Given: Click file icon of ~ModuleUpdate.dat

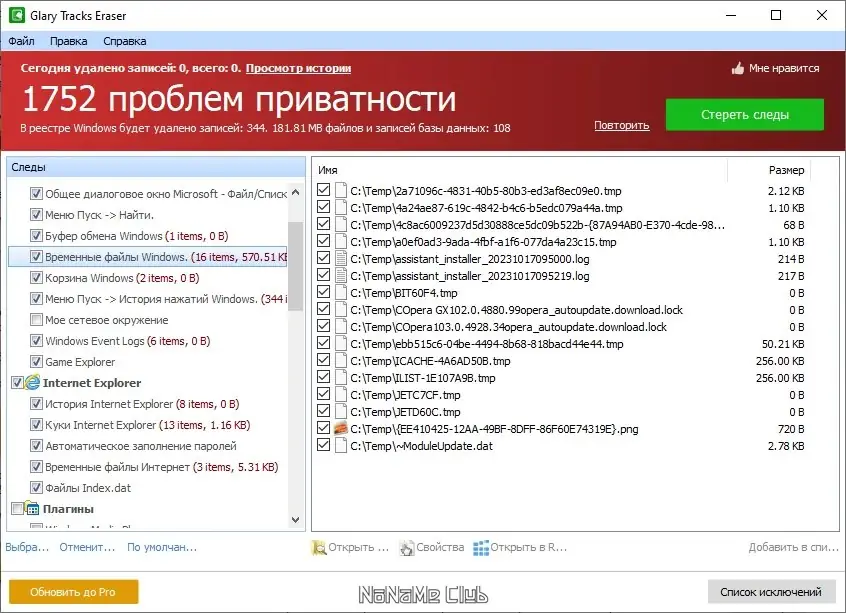Looking at the screenshot, I should [x=340, y=446].
